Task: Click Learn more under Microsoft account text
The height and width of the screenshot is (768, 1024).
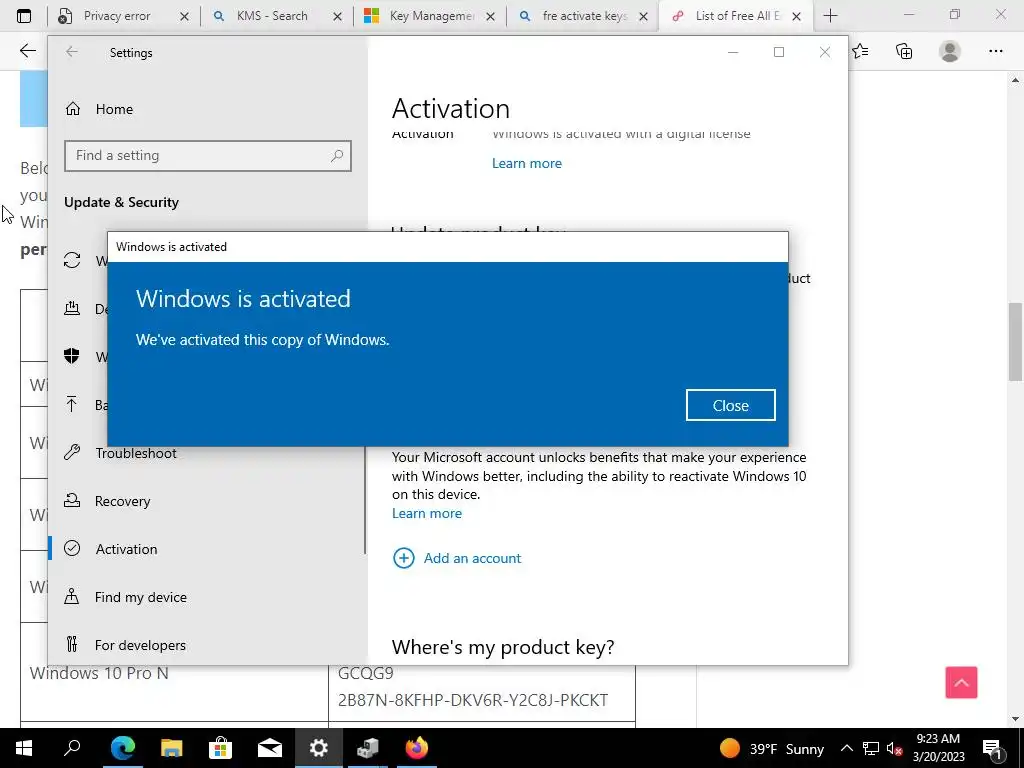Action: tap(426, 513)
